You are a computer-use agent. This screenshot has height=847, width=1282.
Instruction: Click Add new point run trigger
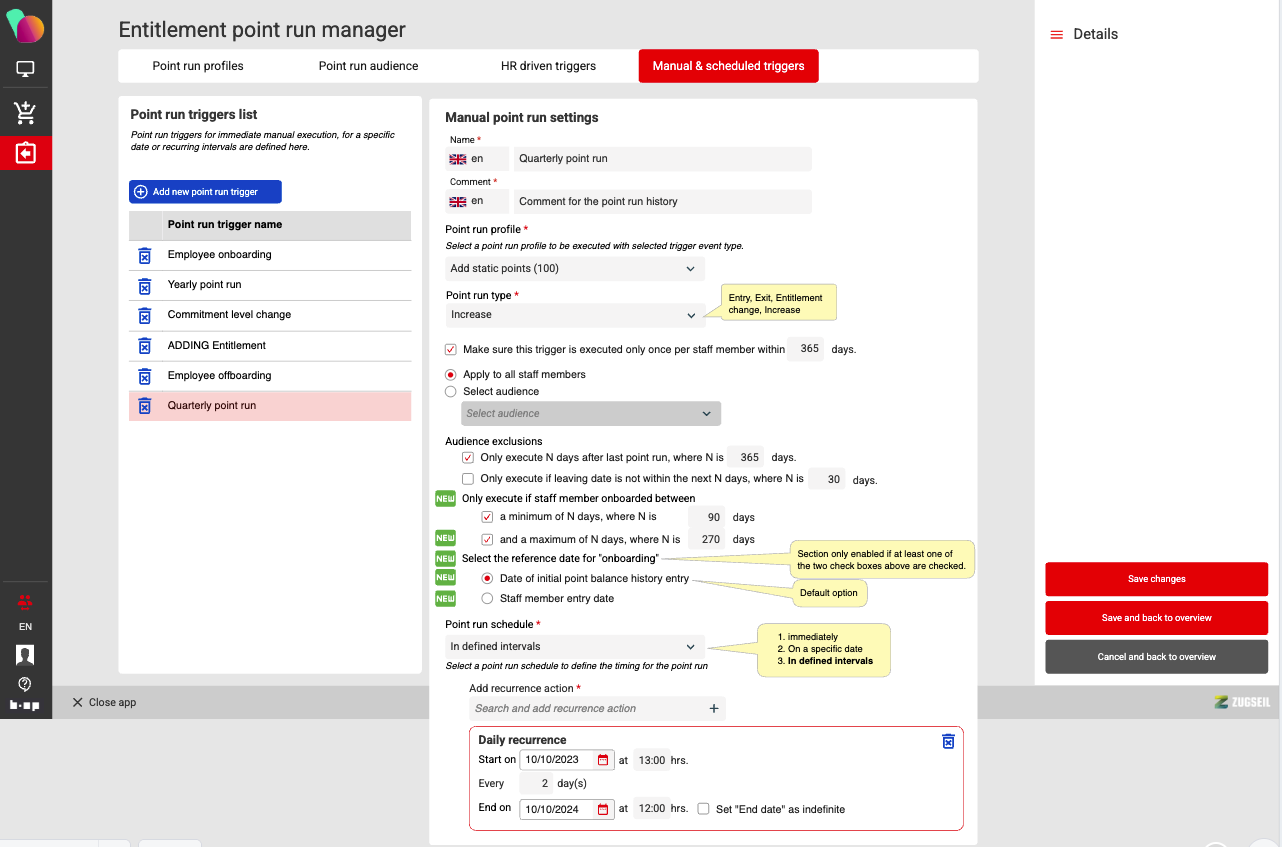coord(205,192)
